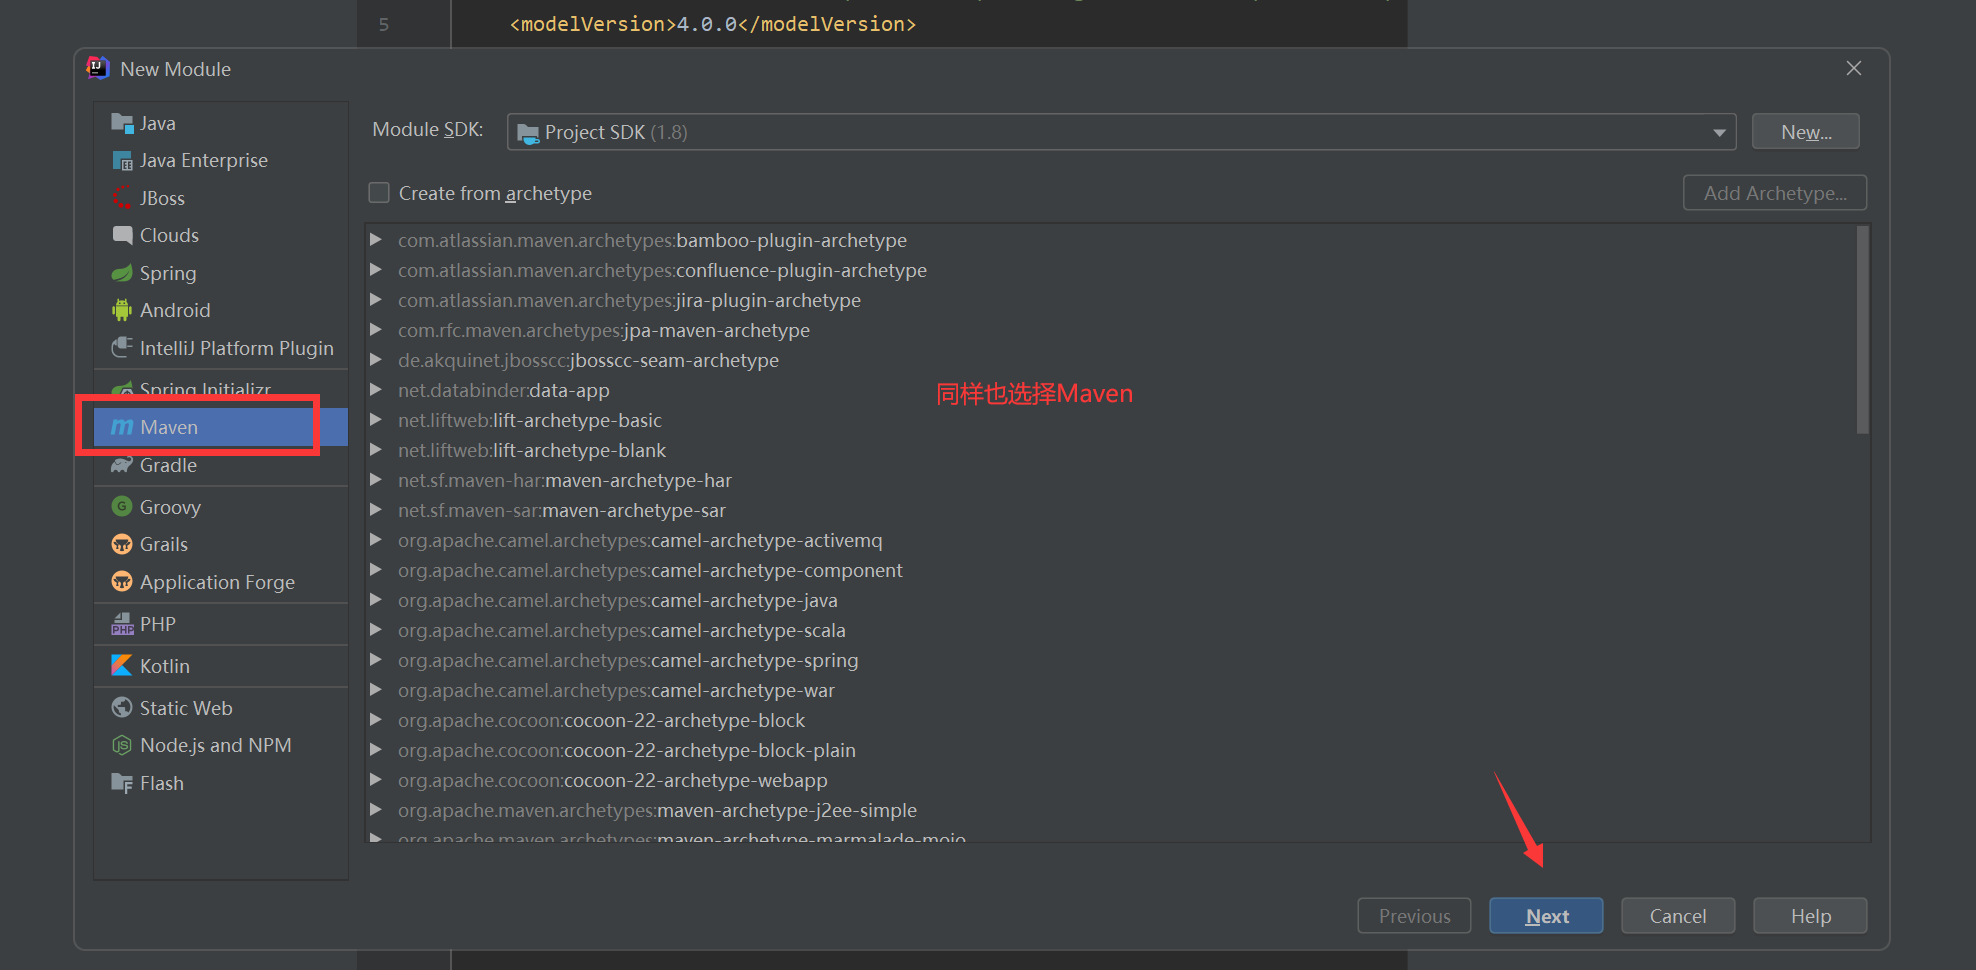The height and width of the screenshot is (970, 1976).
Task: Click Add Archetype... button
Action: point(1775,193)
